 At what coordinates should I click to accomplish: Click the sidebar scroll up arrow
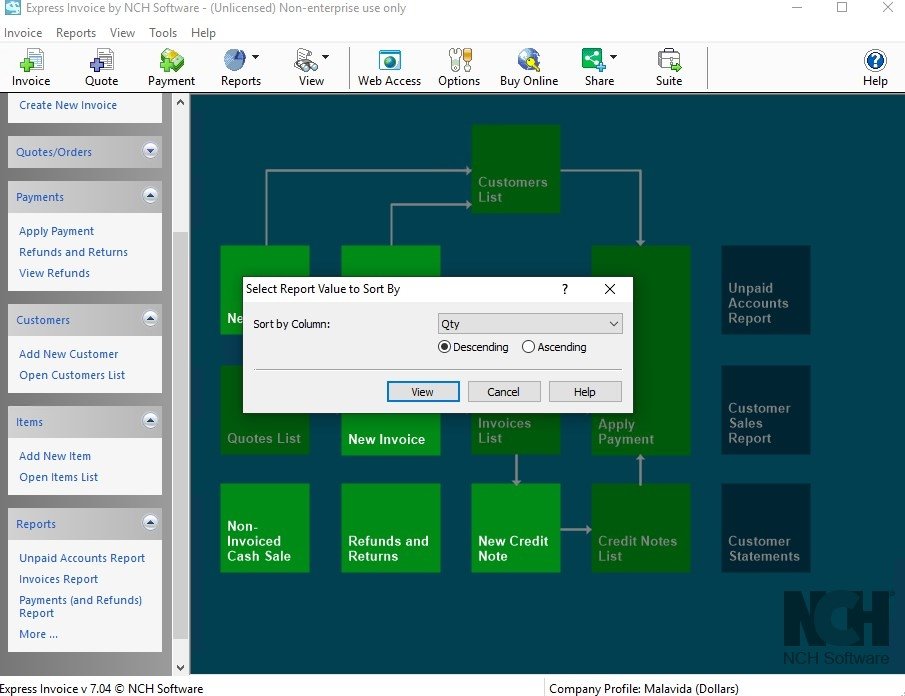(x=180, y=102)
